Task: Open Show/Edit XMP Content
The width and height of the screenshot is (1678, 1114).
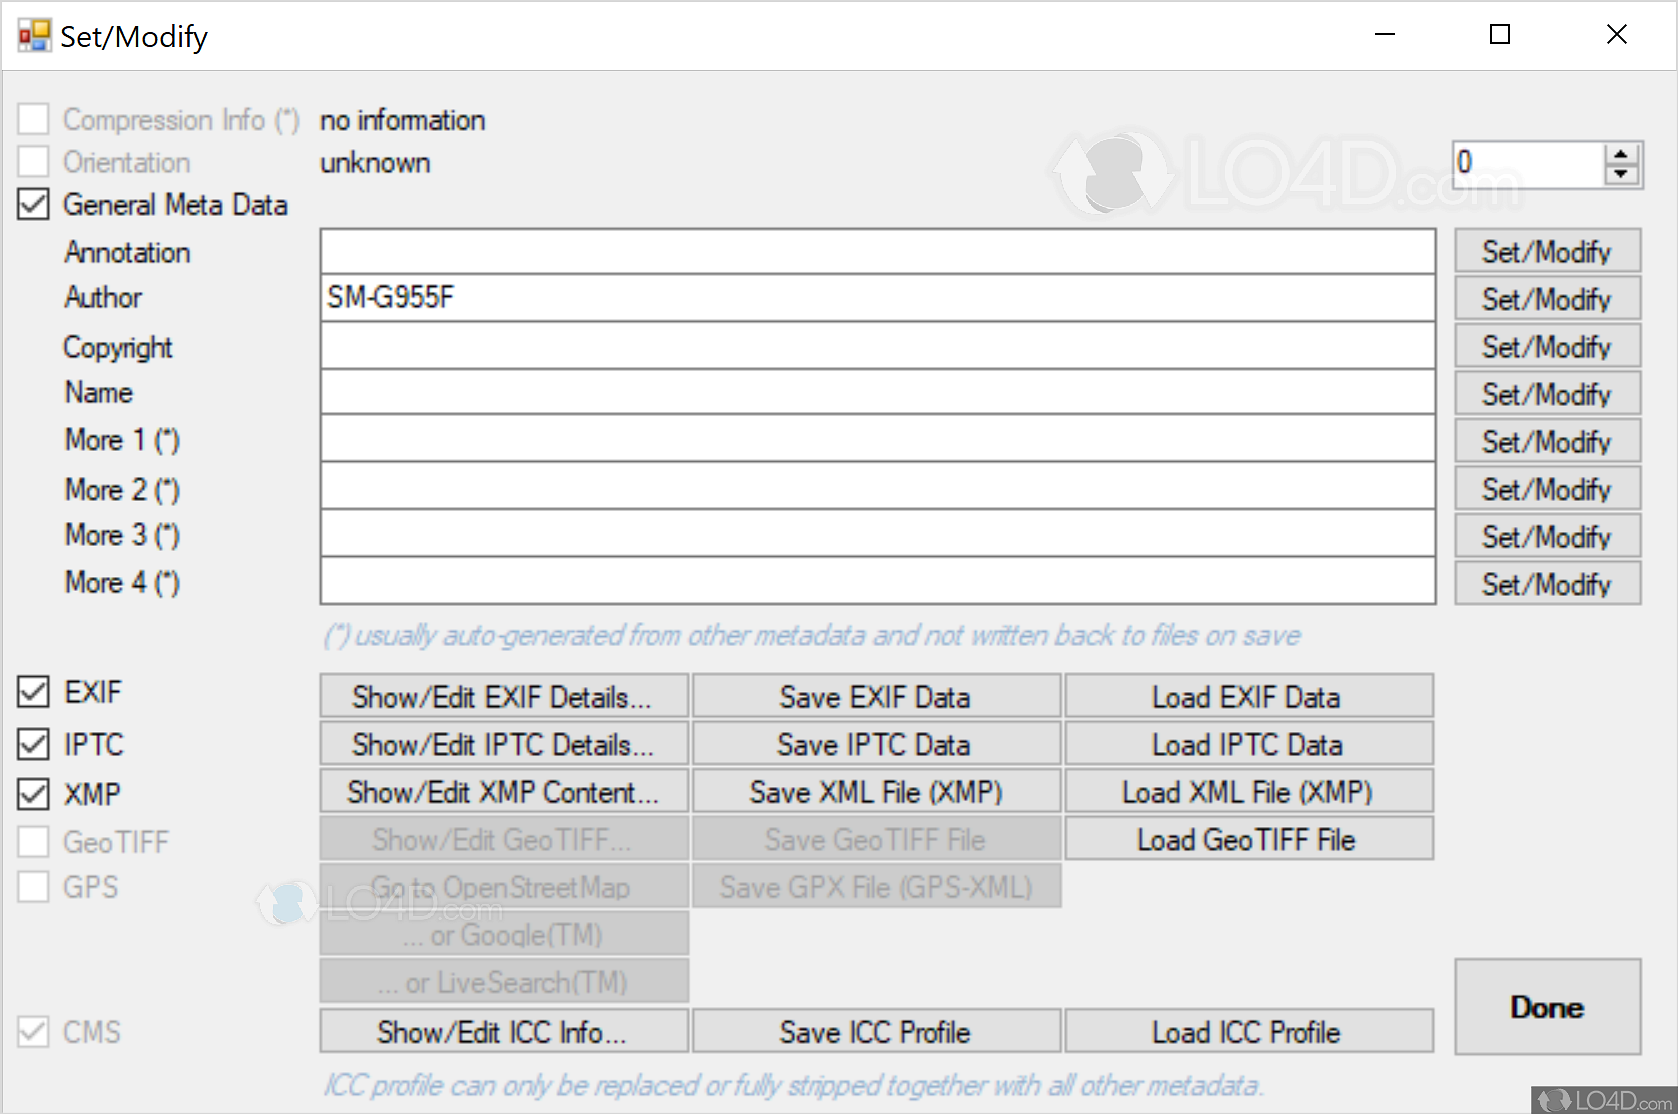Action: tap(503, 791)
